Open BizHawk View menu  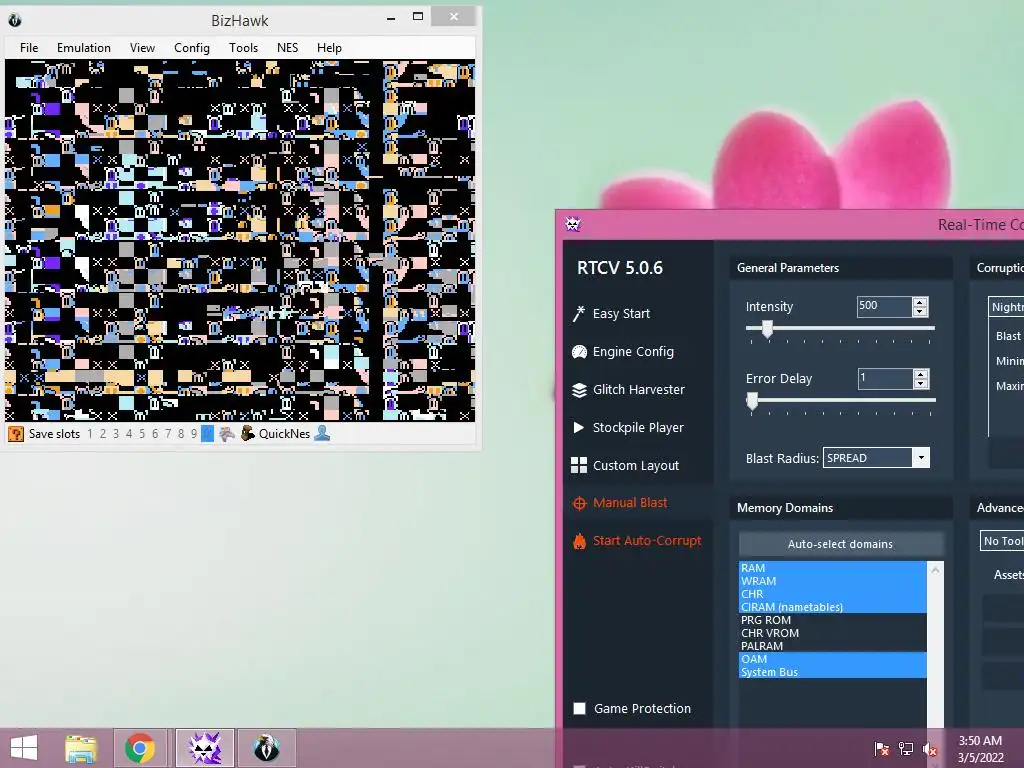[x=142, y=48]
